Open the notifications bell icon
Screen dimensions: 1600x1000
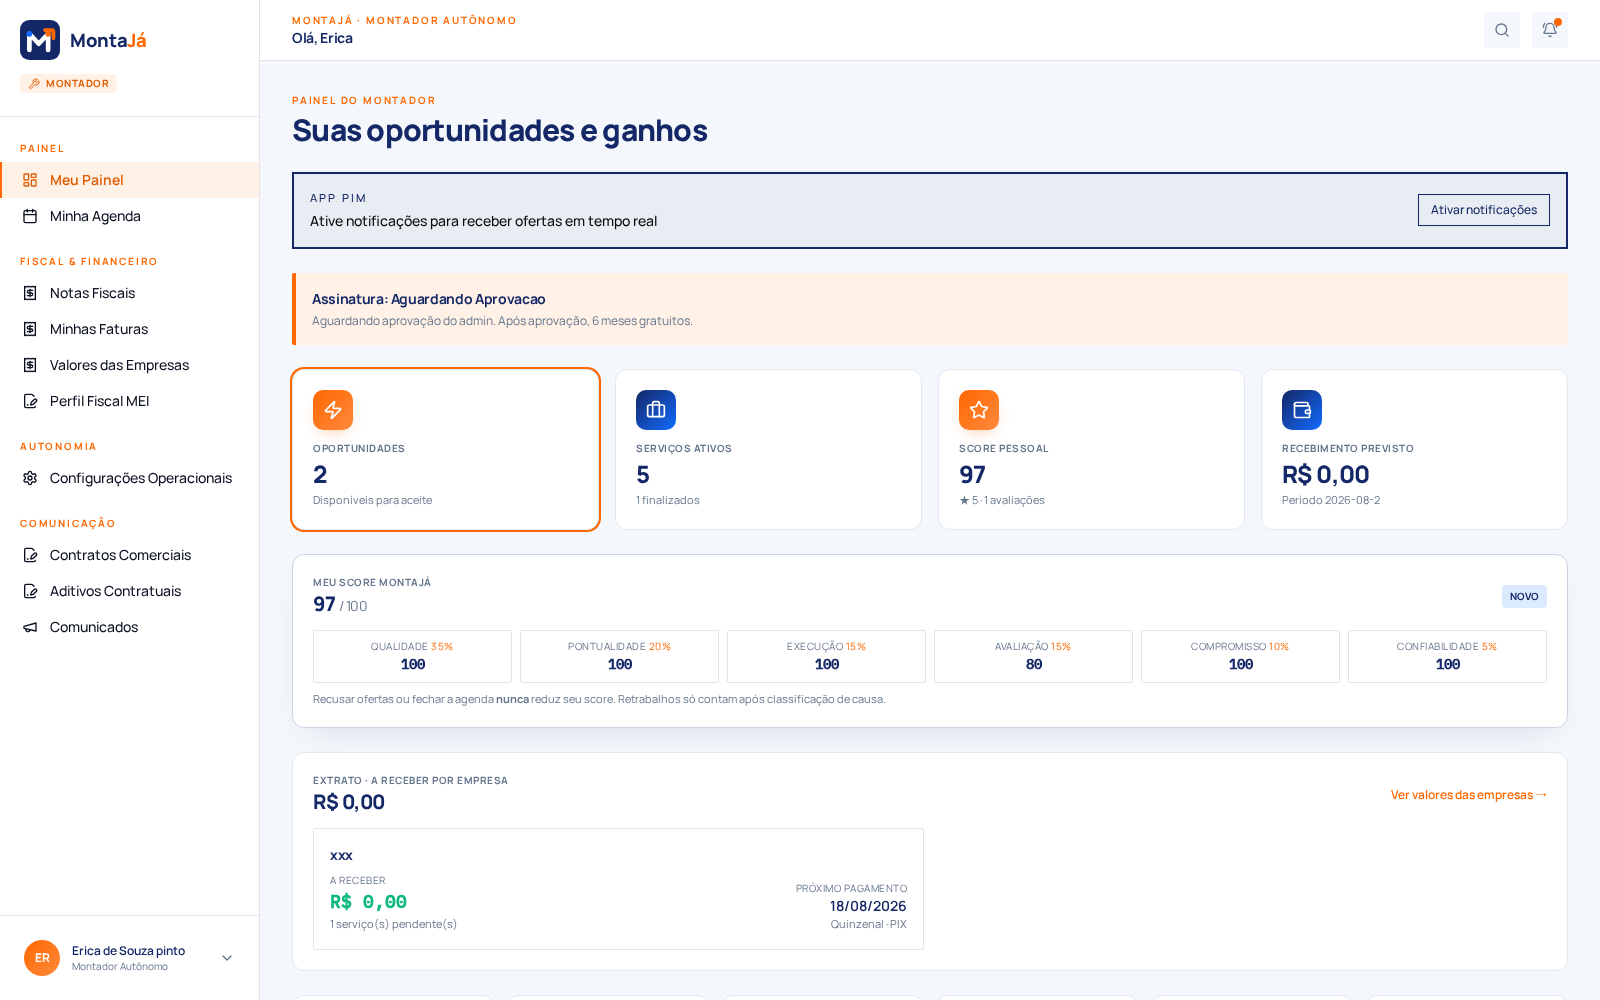[x=1550, y=30]
